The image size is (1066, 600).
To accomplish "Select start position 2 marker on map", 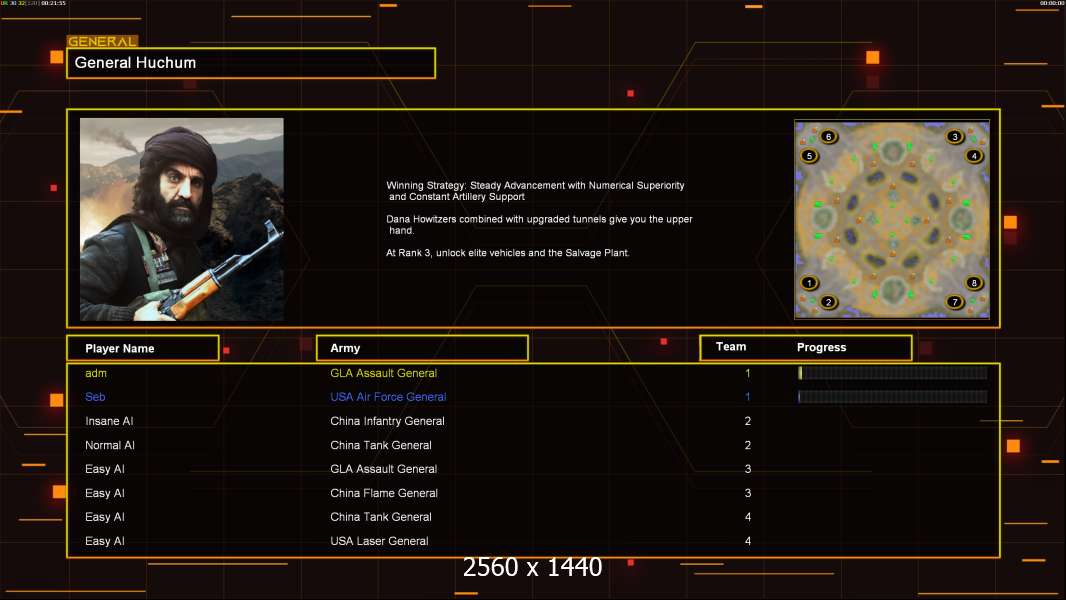I will pos(828,302).
